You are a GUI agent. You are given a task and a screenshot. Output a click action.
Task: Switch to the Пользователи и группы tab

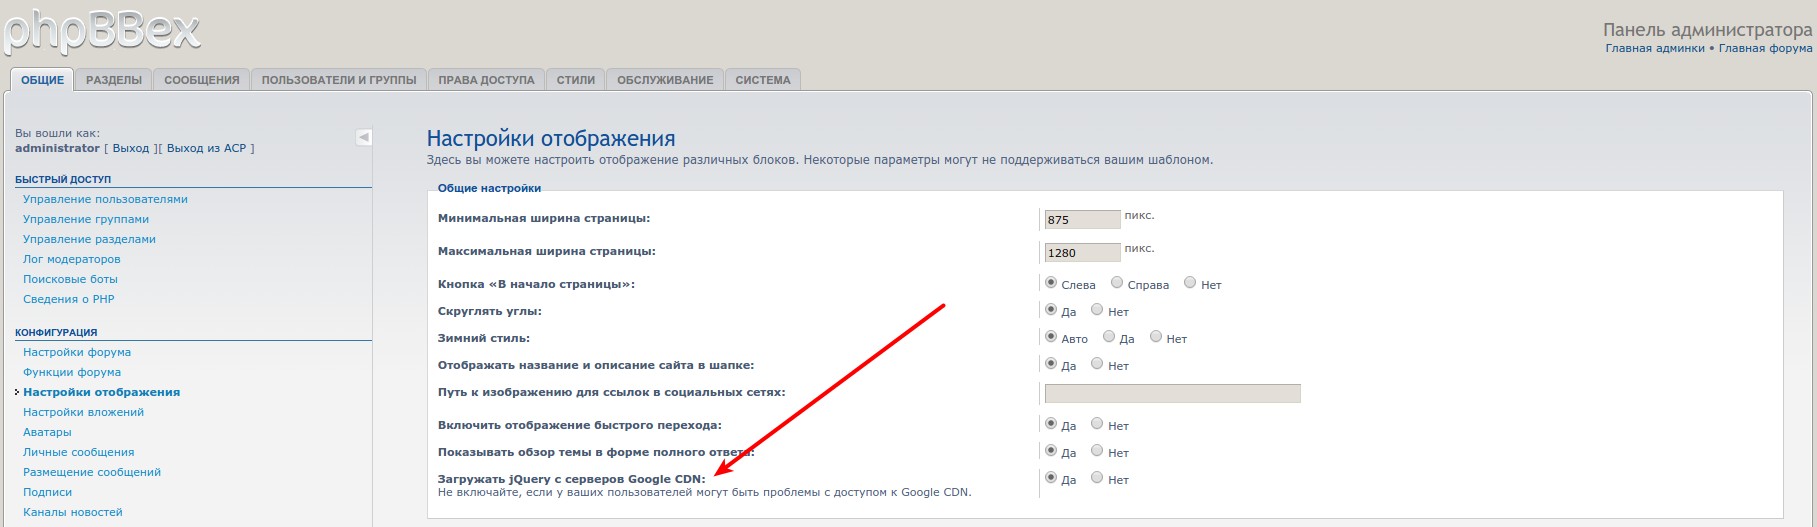tap(338, 80)
